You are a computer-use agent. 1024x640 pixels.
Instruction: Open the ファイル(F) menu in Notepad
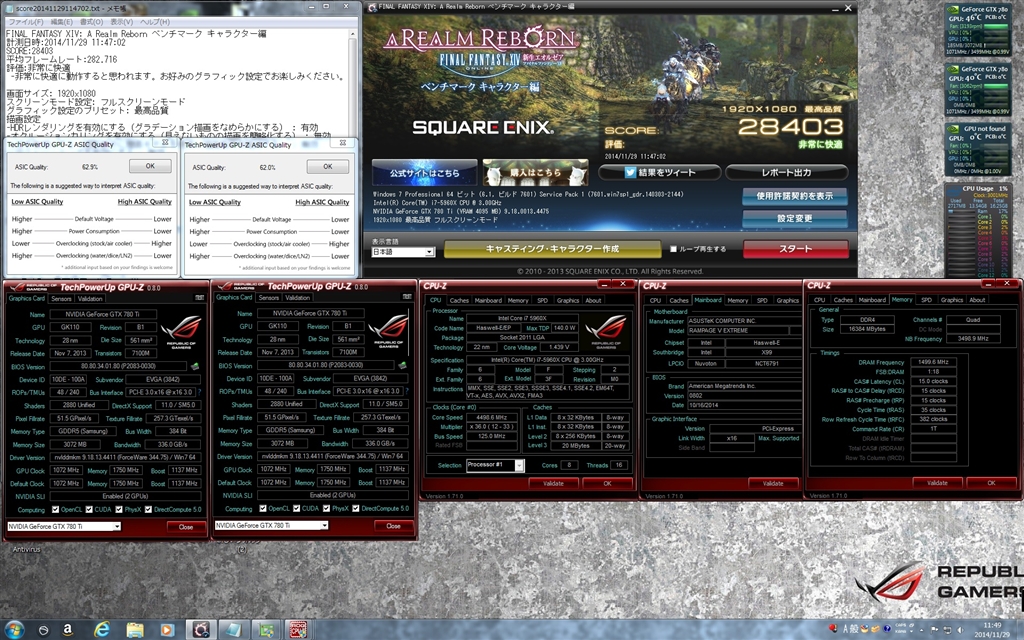[25, 22]
